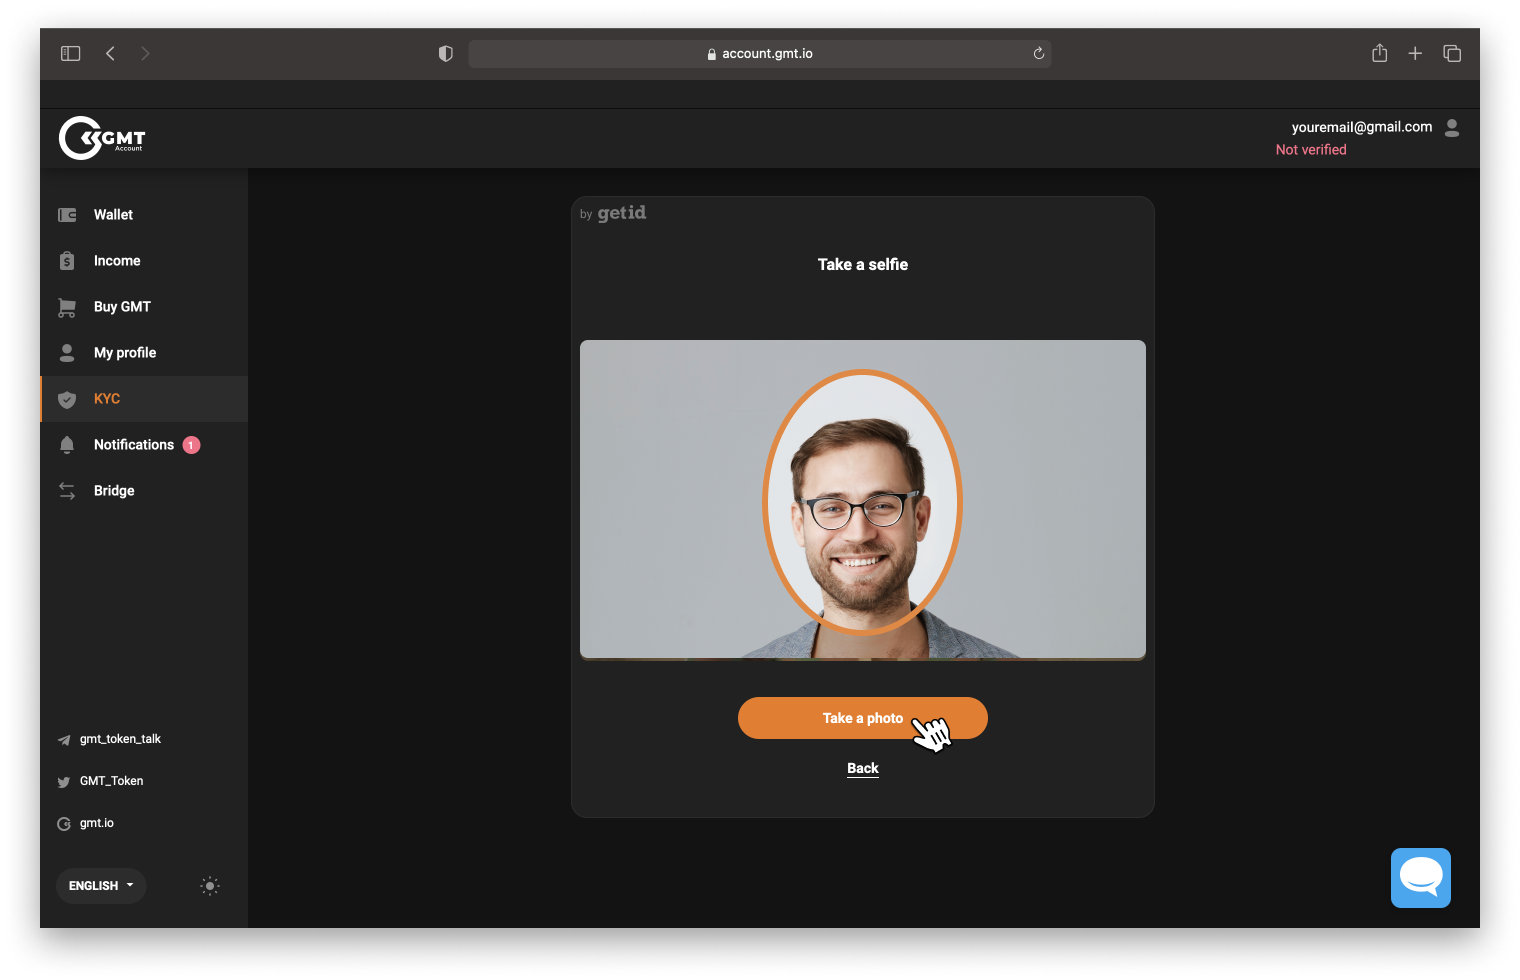The image size is (1520, 980).
Task: Open gmt_token_talk Telegram link
Action: [120, 739]
